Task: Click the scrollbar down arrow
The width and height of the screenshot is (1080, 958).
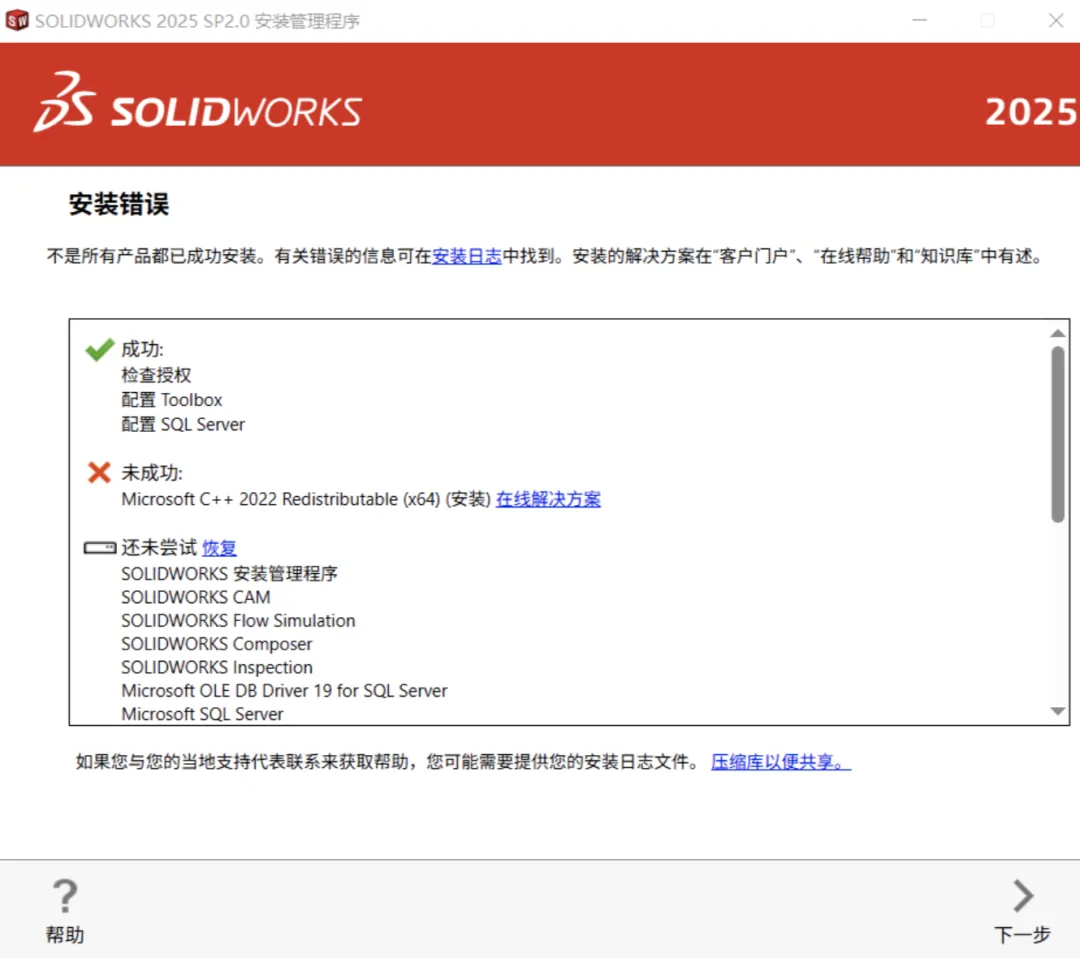Action: (1058, 711)
